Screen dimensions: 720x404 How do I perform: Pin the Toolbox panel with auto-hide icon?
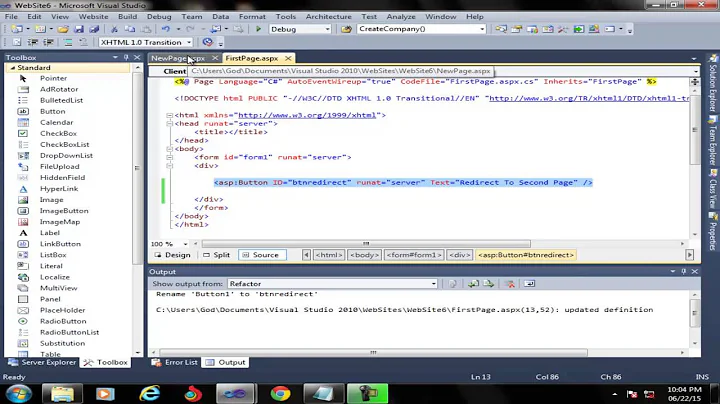pos(126,57)
